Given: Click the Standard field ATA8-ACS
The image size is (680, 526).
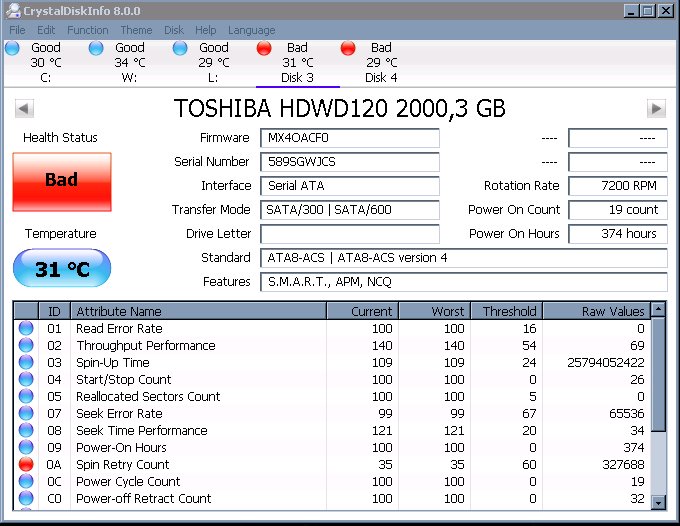Looking at the screenshot, I should coord(464,258).
